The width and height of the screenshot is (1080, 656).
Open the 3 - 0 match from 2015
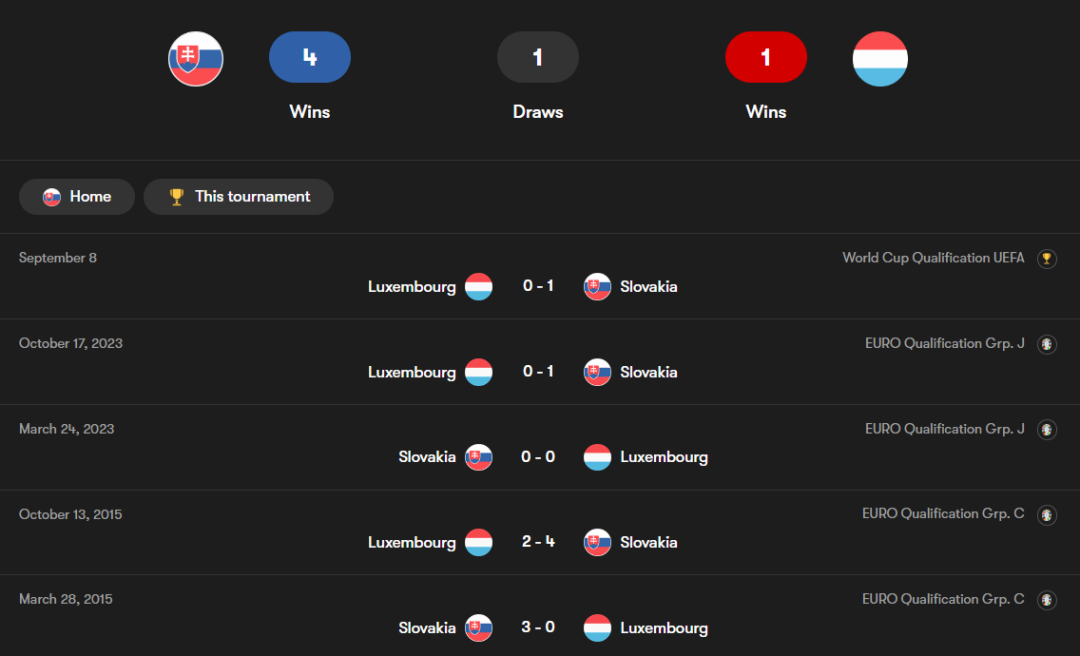point(538,628)
